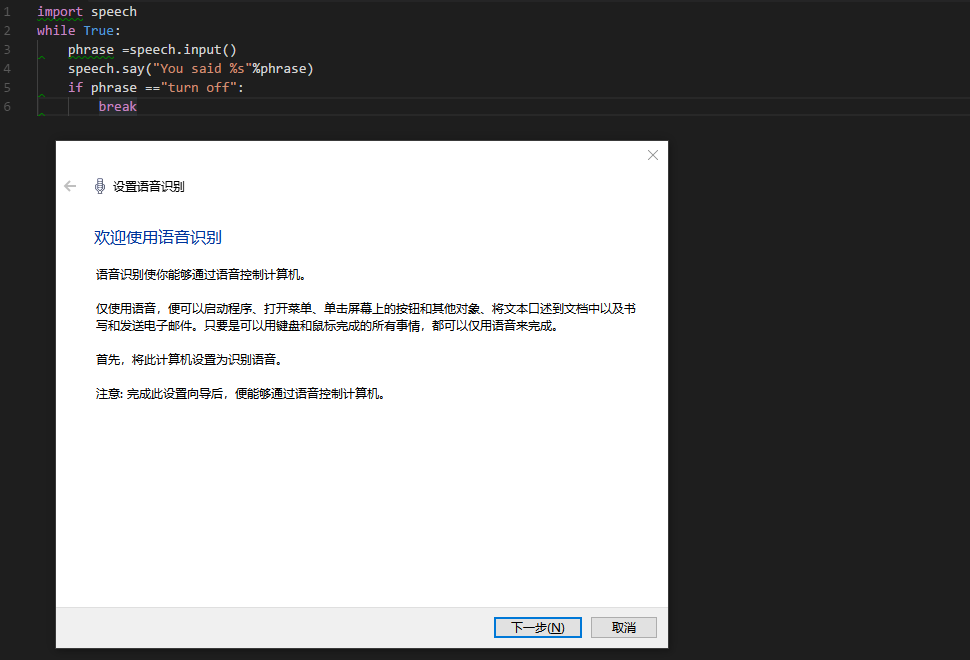The image size is (970, 660).
Task: Click line number 6 in the gutter
Action: [x=7, y=106]
